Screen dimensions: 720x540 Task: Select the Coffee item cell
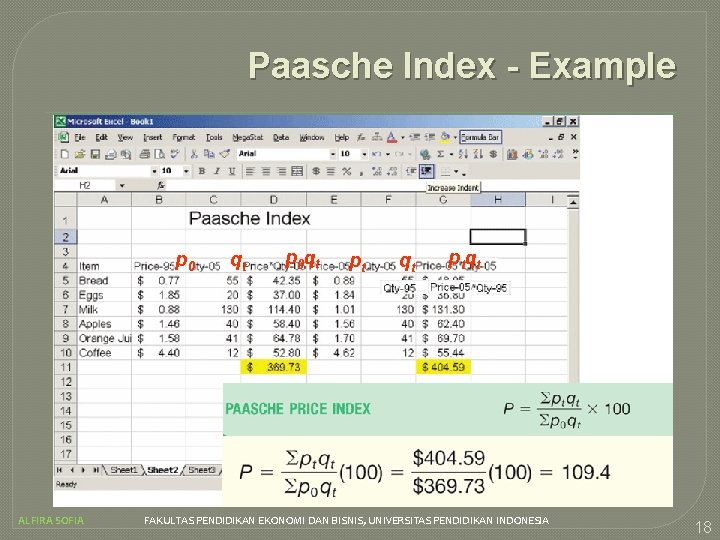click(x=104, y=353)
